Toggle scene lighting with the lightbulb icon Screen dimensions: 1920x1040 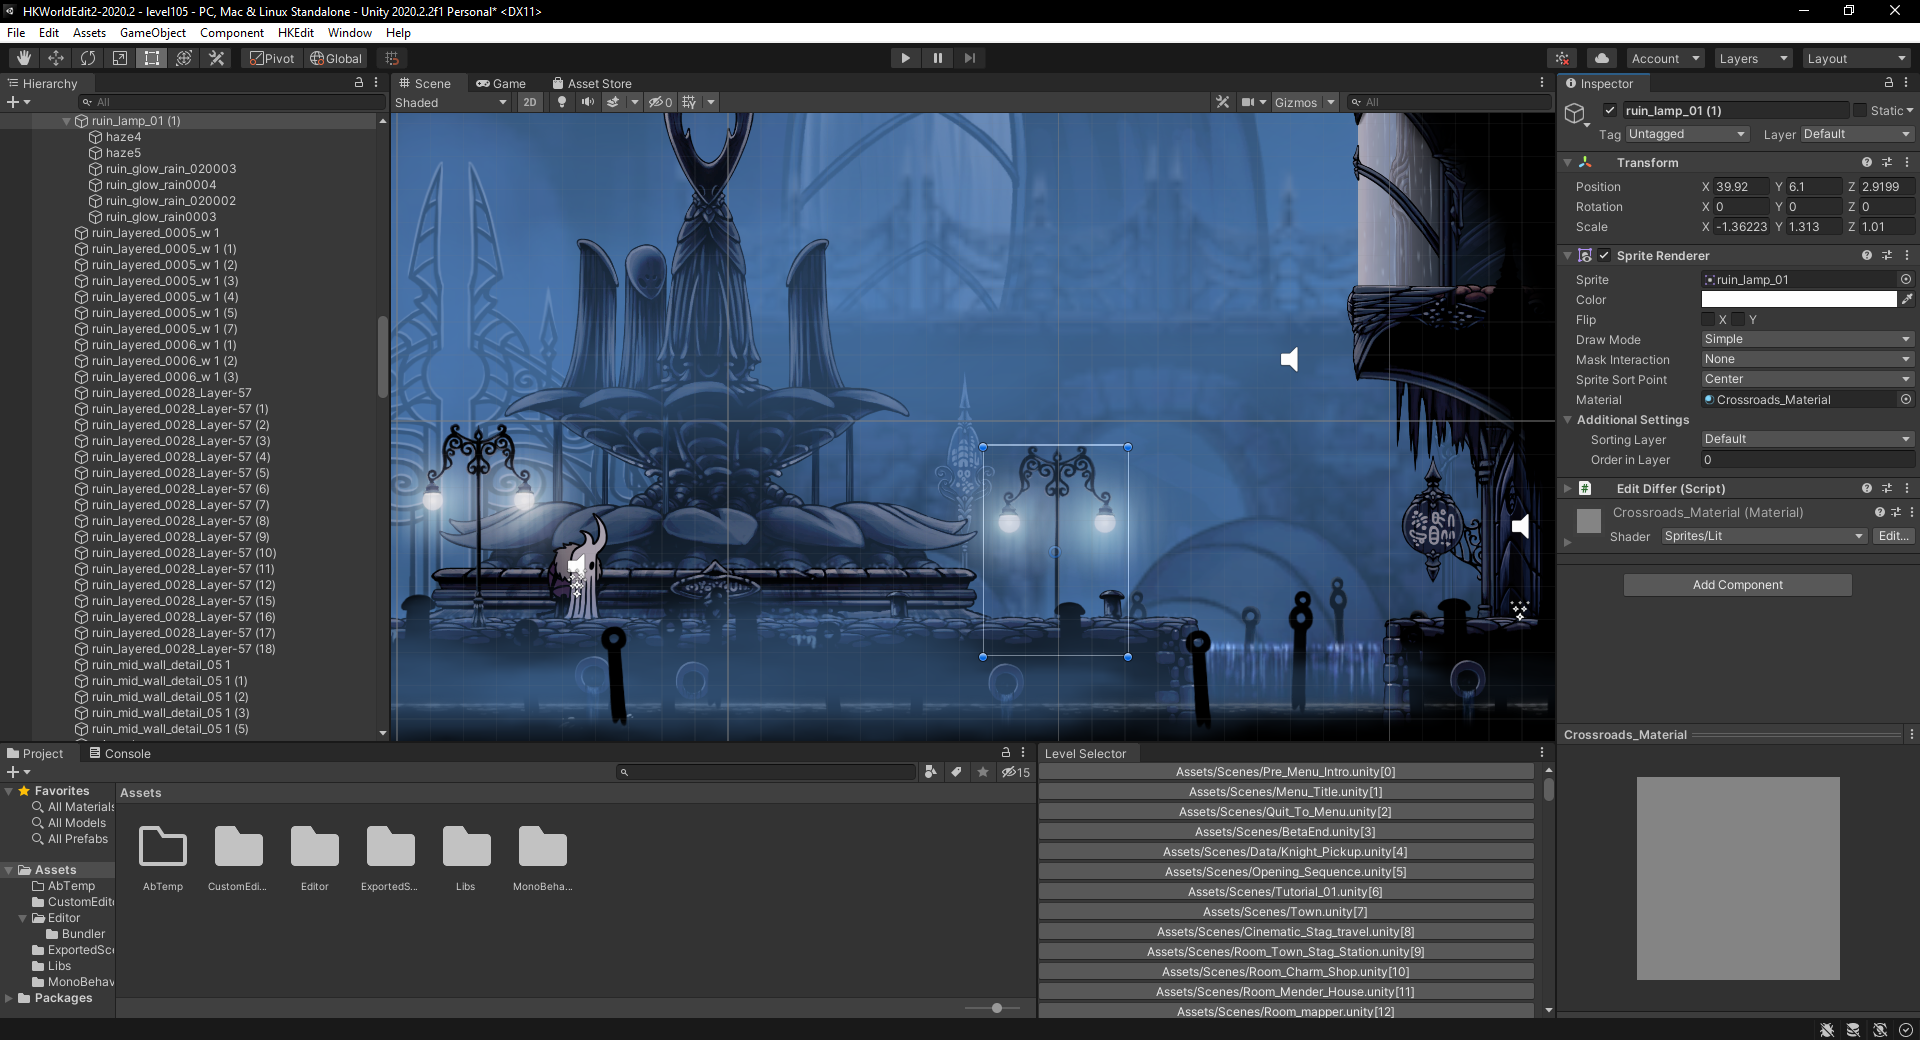562,102
